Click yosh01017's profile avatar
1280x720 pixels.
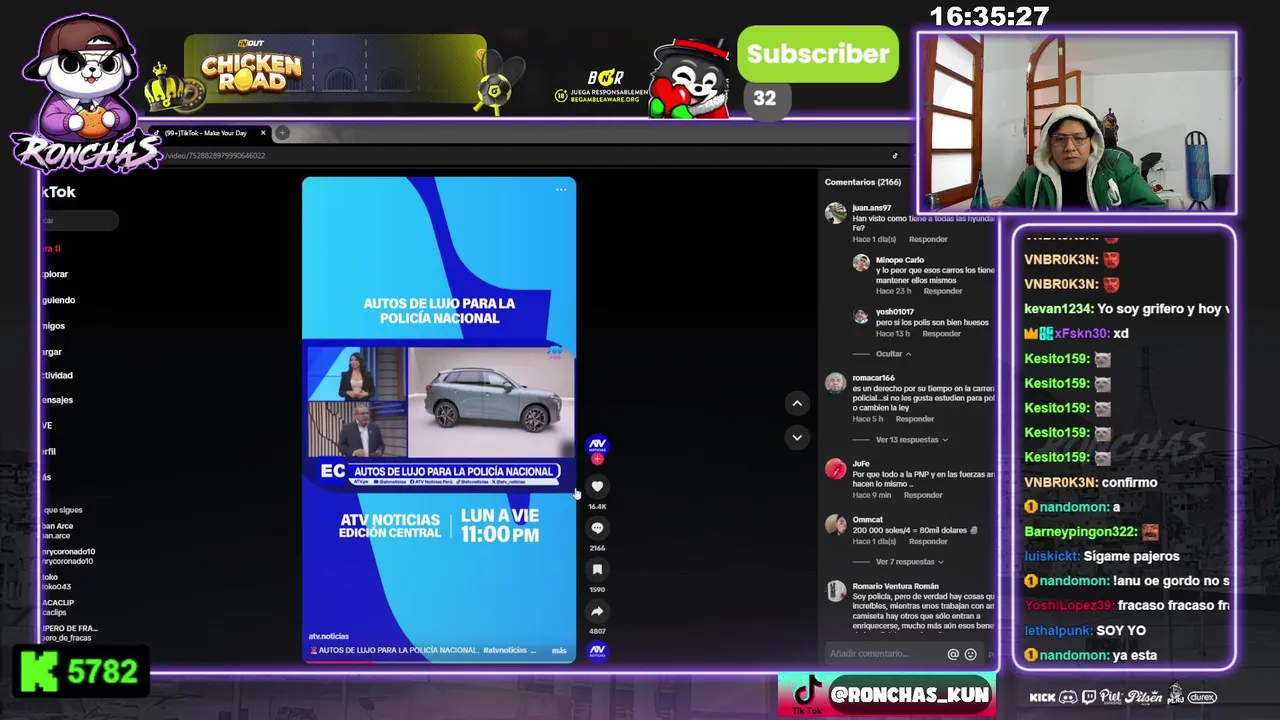coord(861,316)
